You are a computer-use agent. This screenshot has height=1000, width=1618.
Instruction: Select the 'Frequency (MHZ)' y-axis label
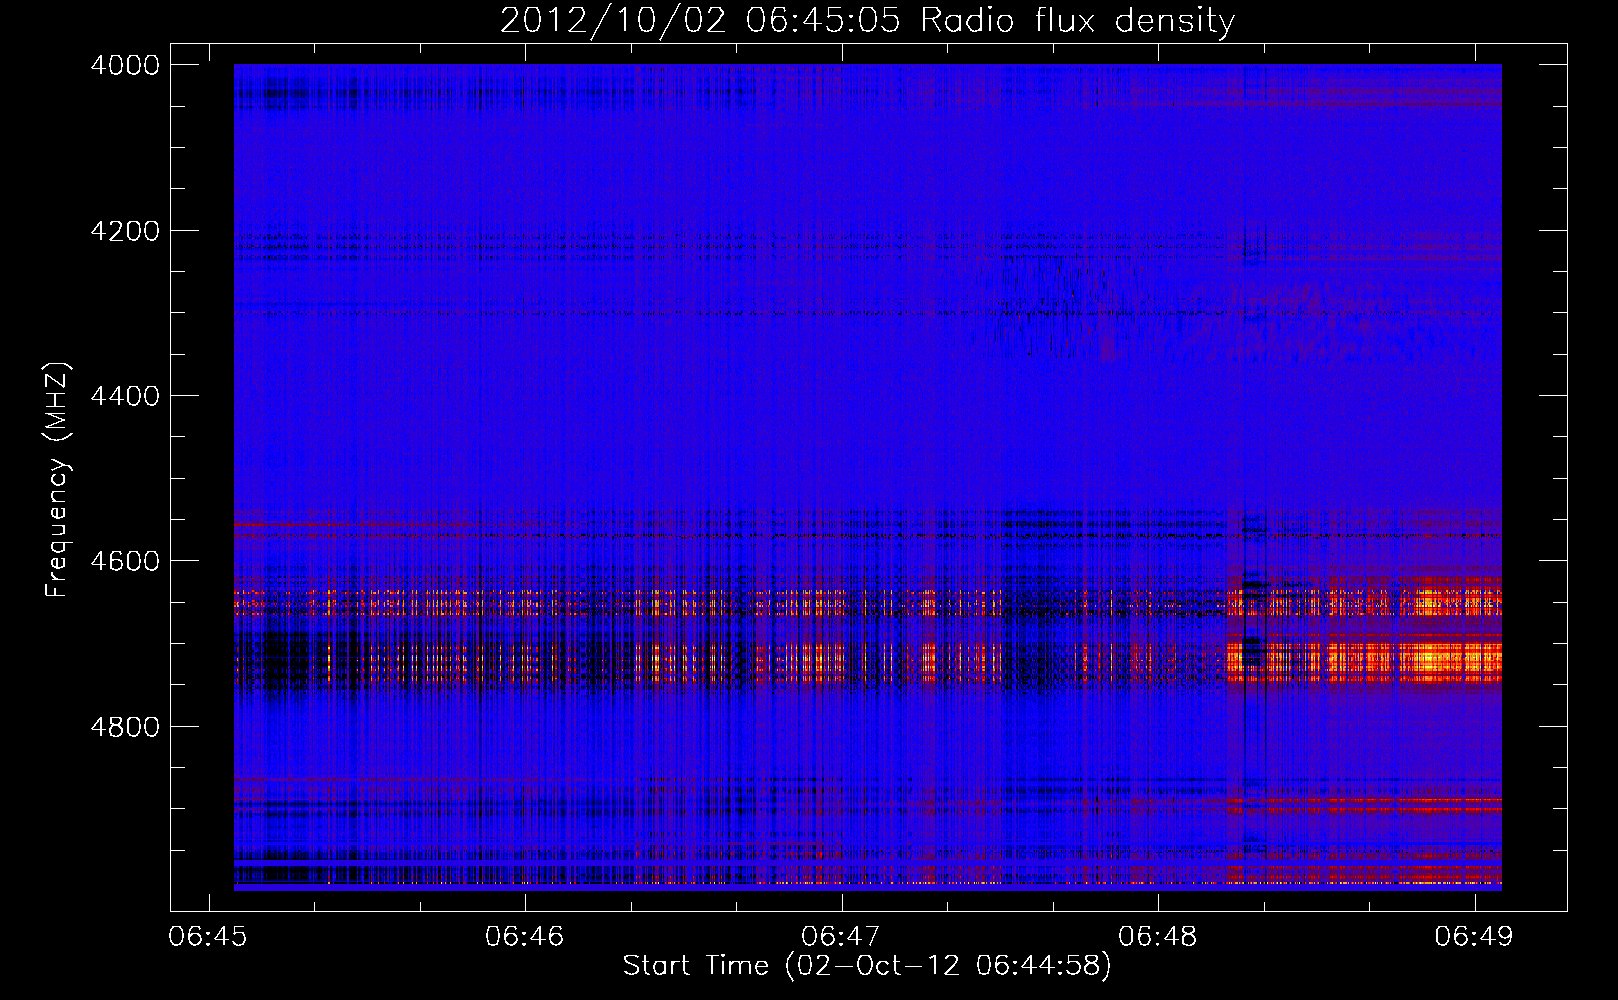click(x=58, y=480)
